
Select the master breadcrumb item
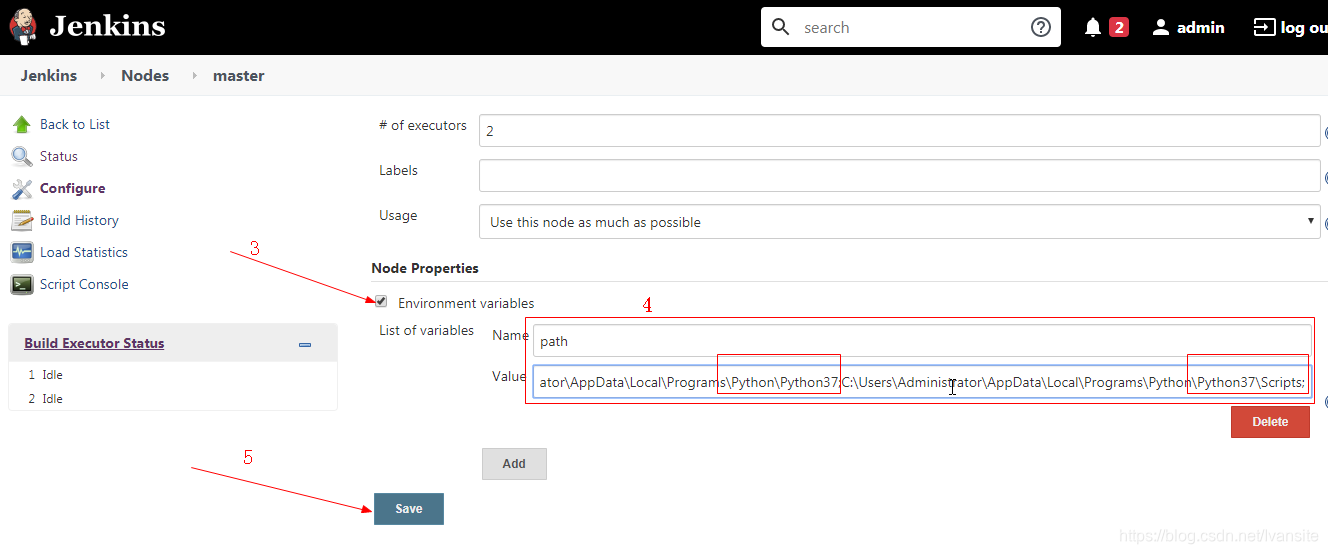239,76
